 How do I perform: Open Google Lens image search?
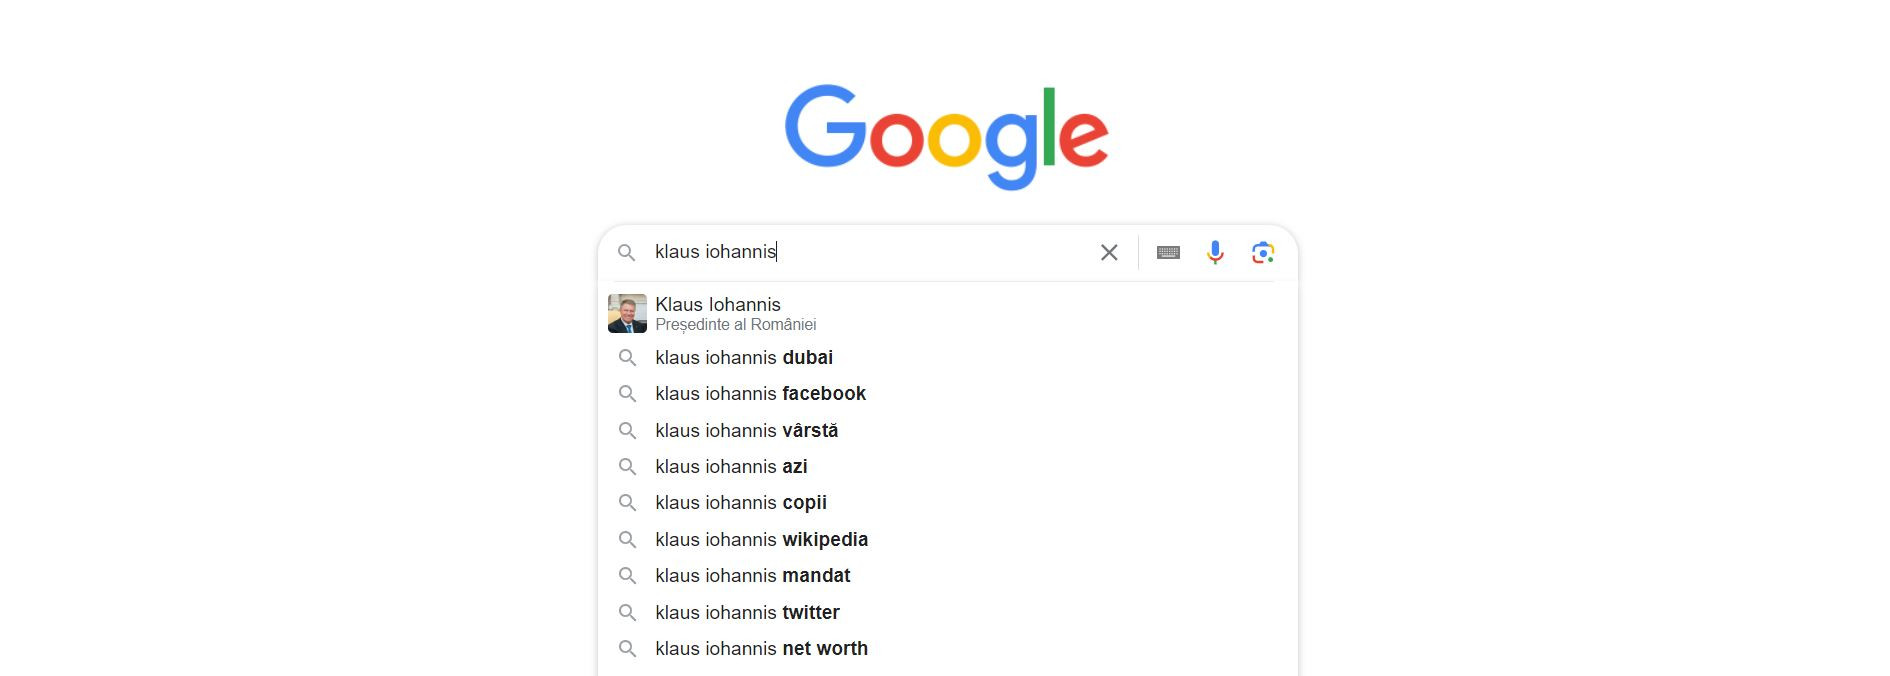[x=1263, y=253]
